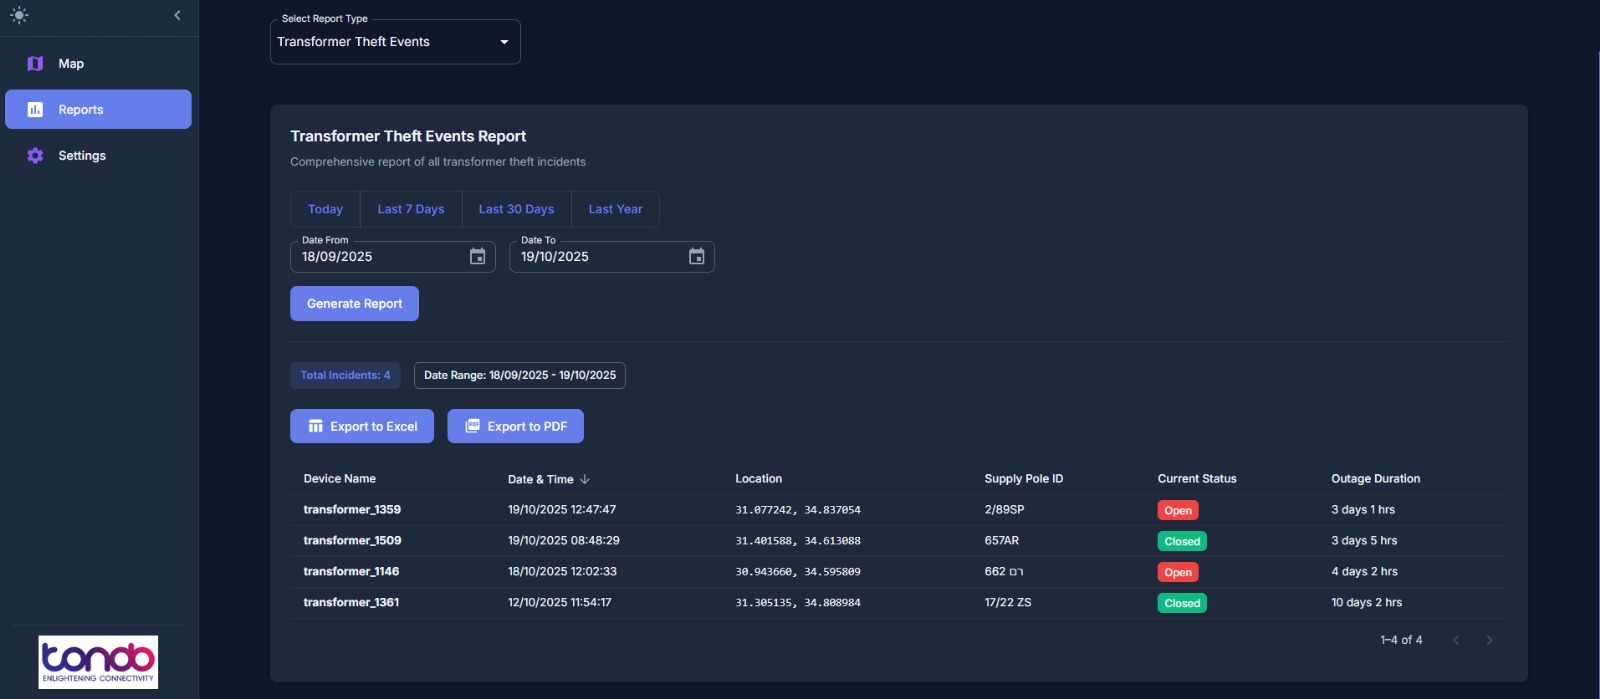
Task: Click the Map icon in sidebar
Action: (x=35, y=64)
